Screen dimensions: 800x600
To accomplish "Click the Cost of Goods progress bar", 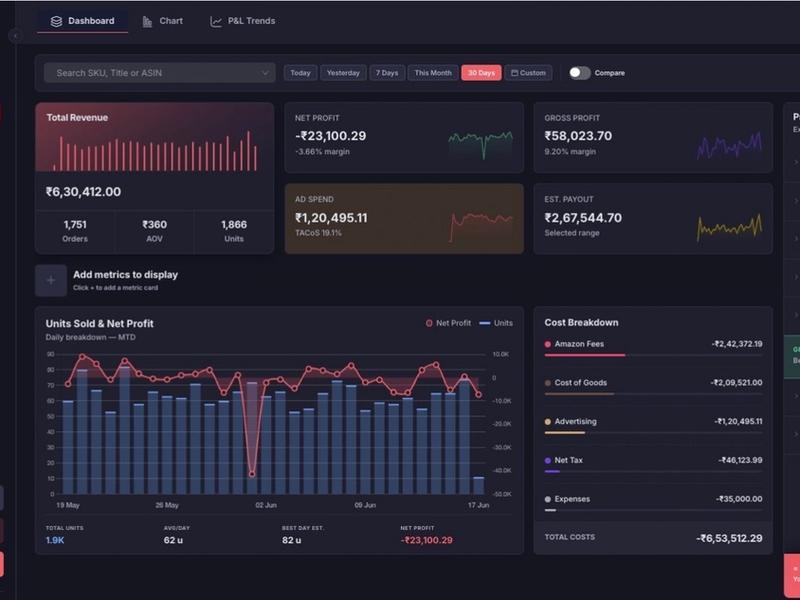I will click(x=654, y=394).
